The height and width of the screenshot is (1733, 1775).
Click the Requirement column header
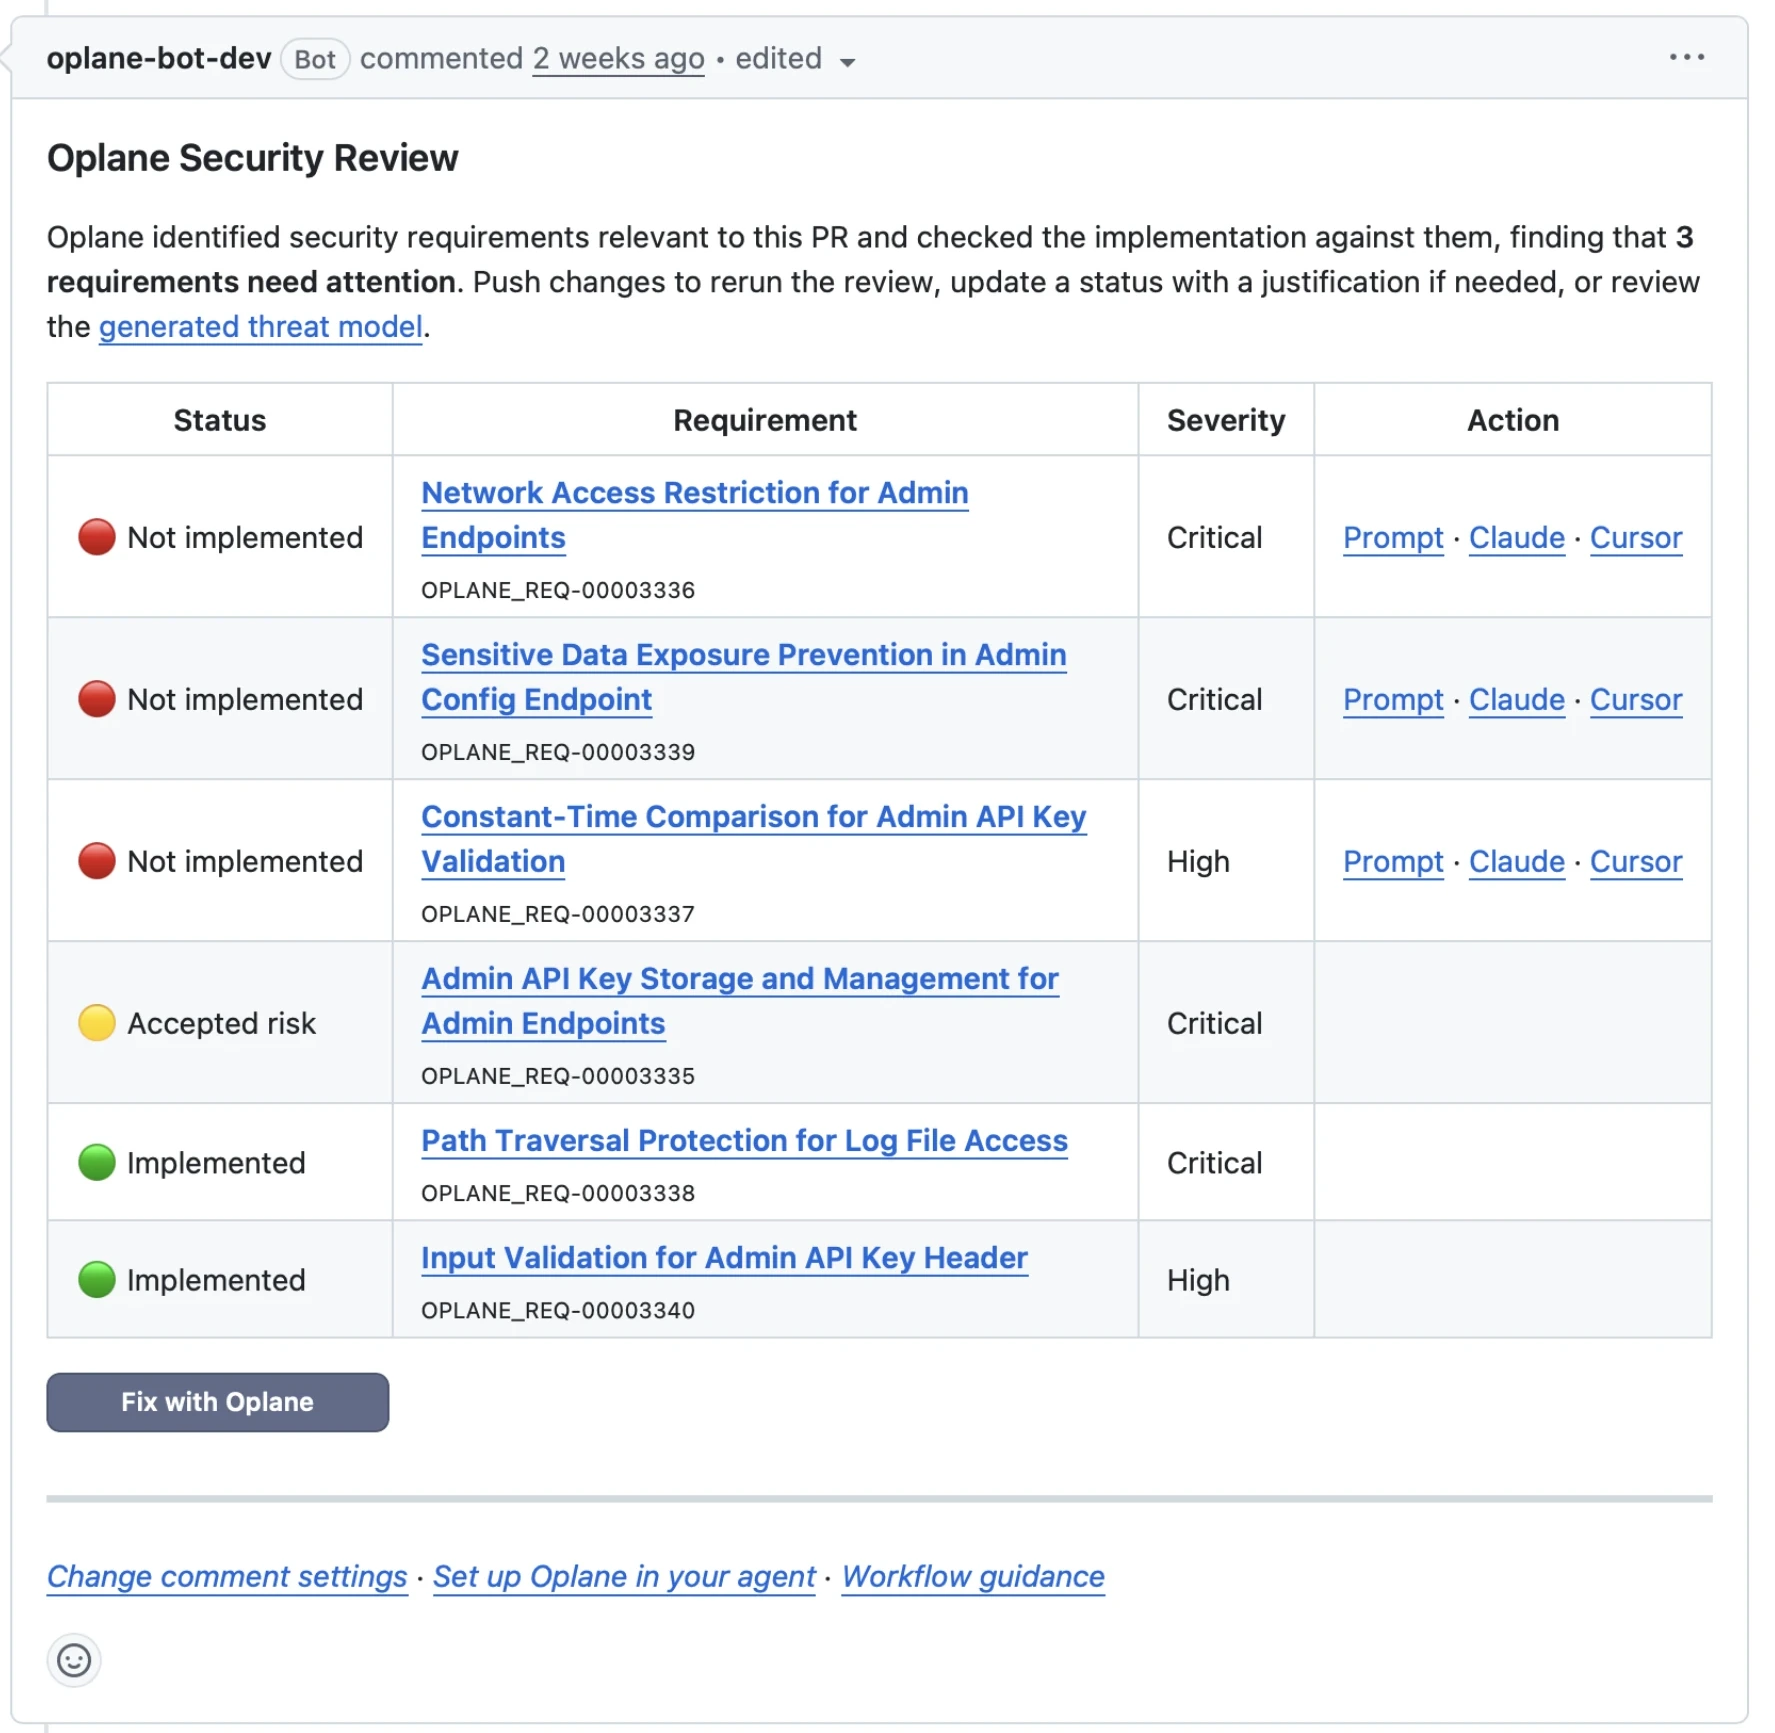point(765,420)
